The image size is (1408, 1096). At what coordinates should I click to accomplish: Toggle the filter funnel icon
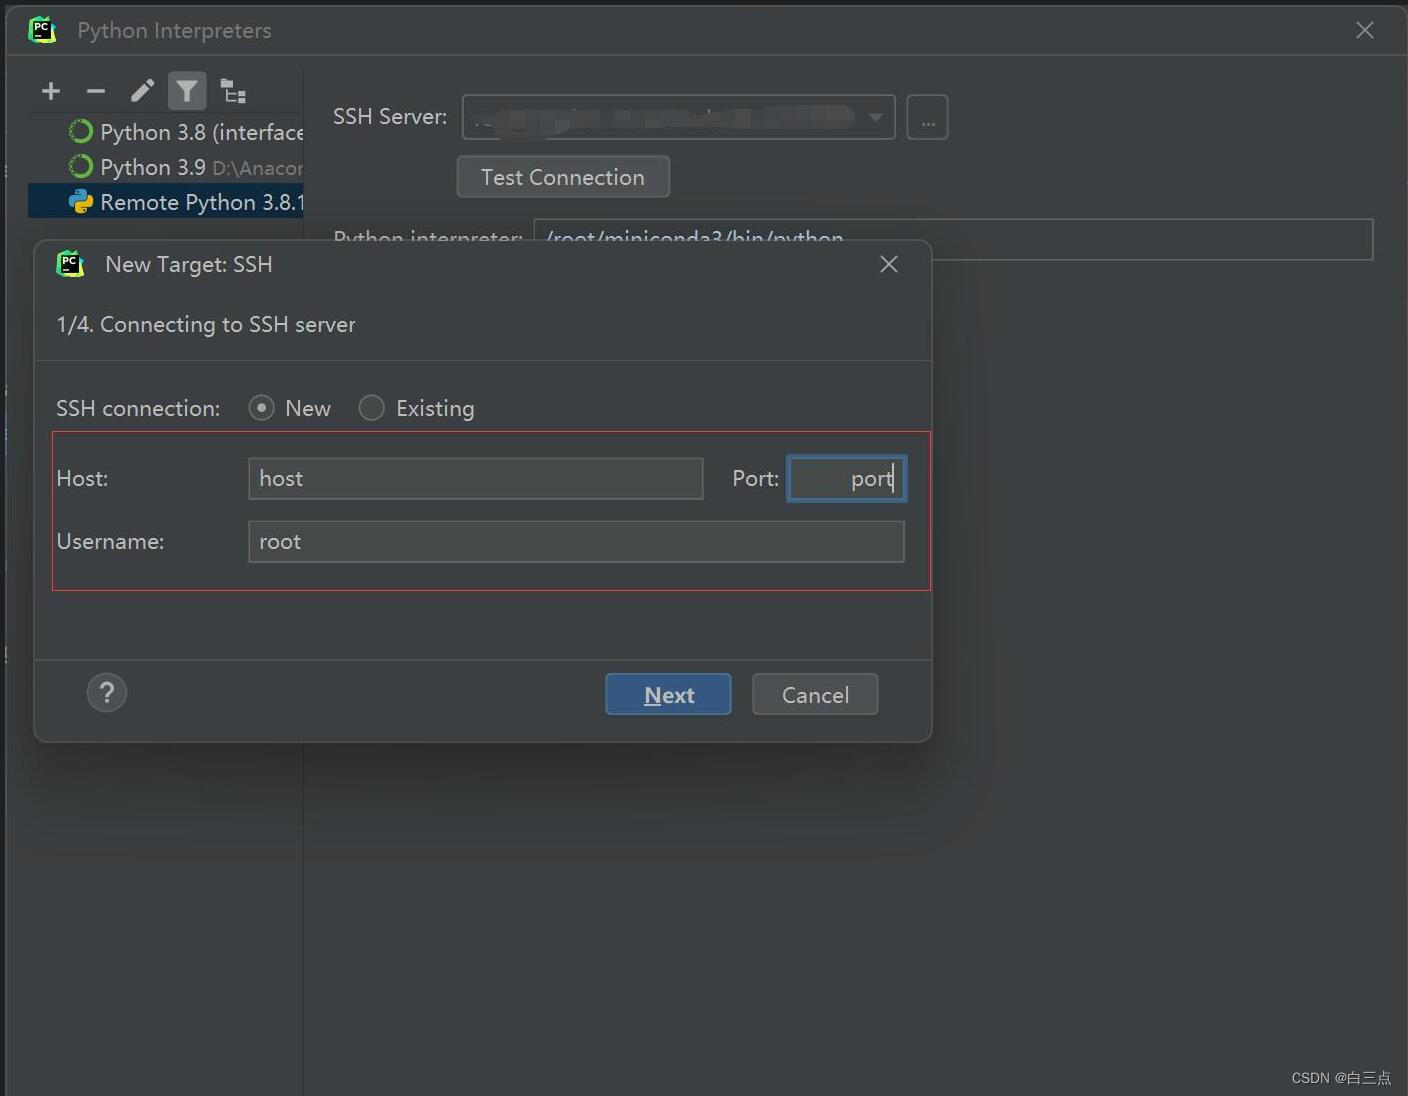pyautogui.click(x=187, y=92)
